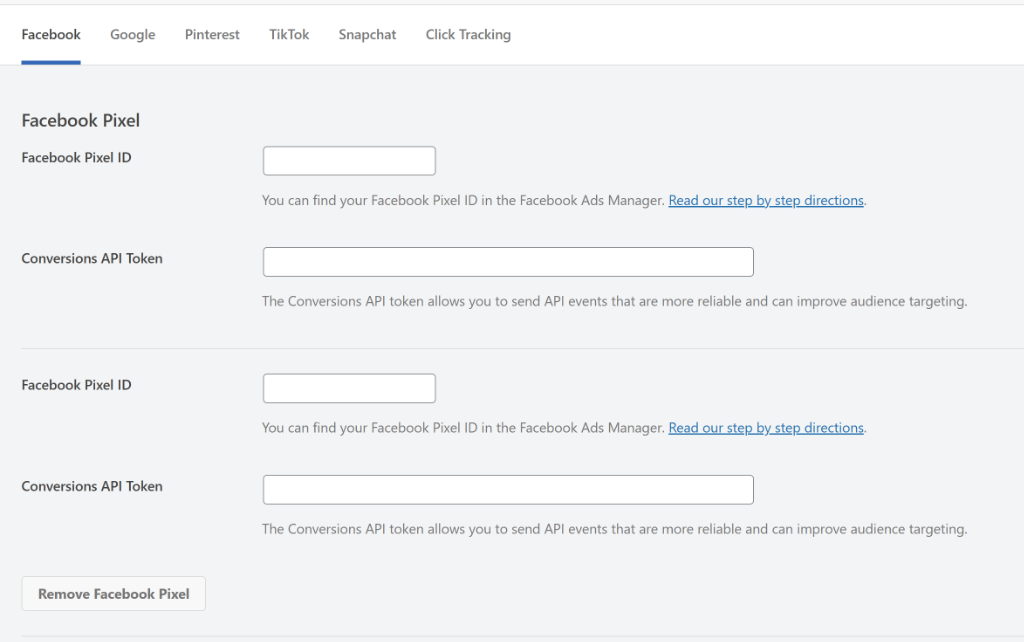Click the second Conversions API token description text

[614, 529]
